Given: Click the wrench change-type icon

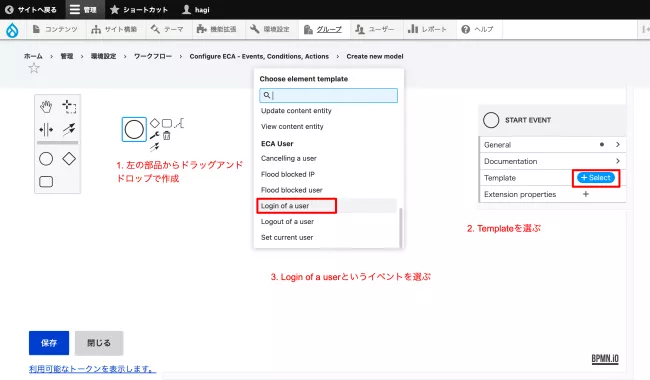Looking at the screenshot, I should coord(155,135).
